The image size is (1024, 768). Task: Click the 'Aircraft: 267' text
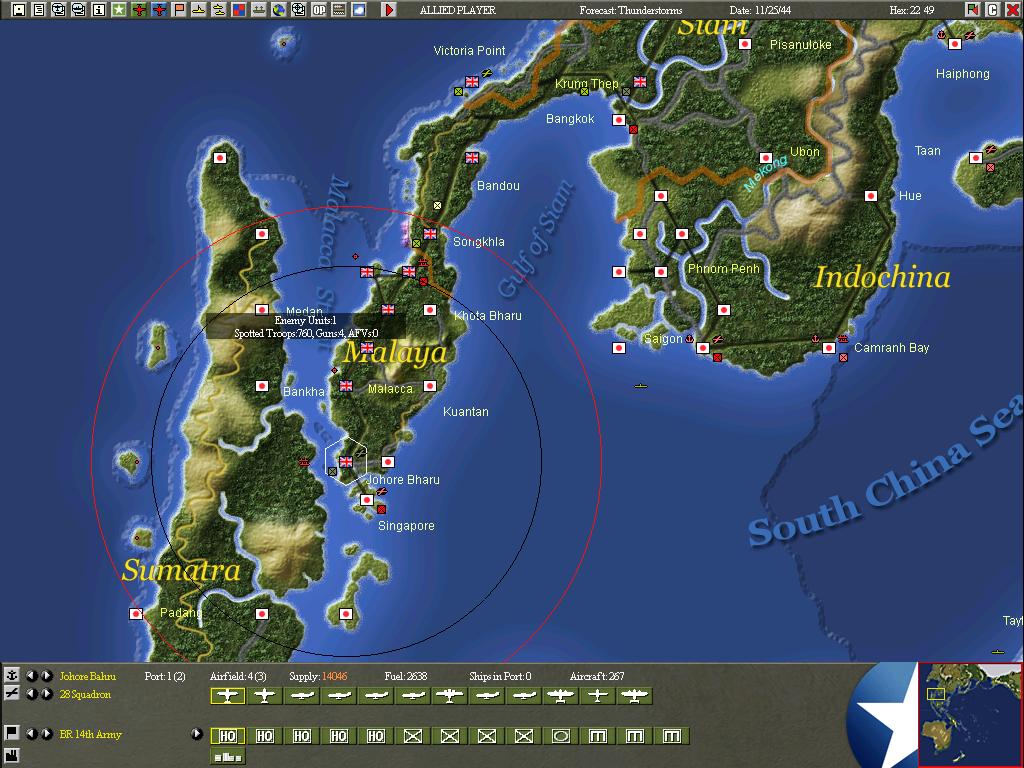[597, 676]
